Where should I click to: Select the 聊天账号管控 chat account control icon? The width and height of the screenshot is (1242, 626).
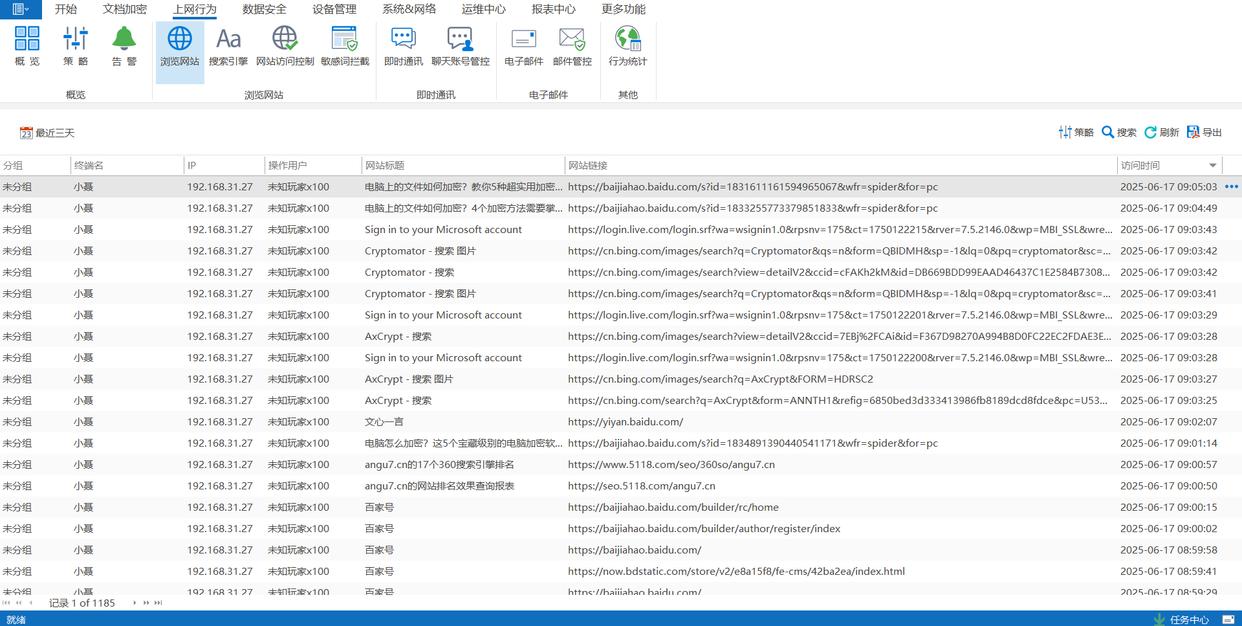pos(460,47)
